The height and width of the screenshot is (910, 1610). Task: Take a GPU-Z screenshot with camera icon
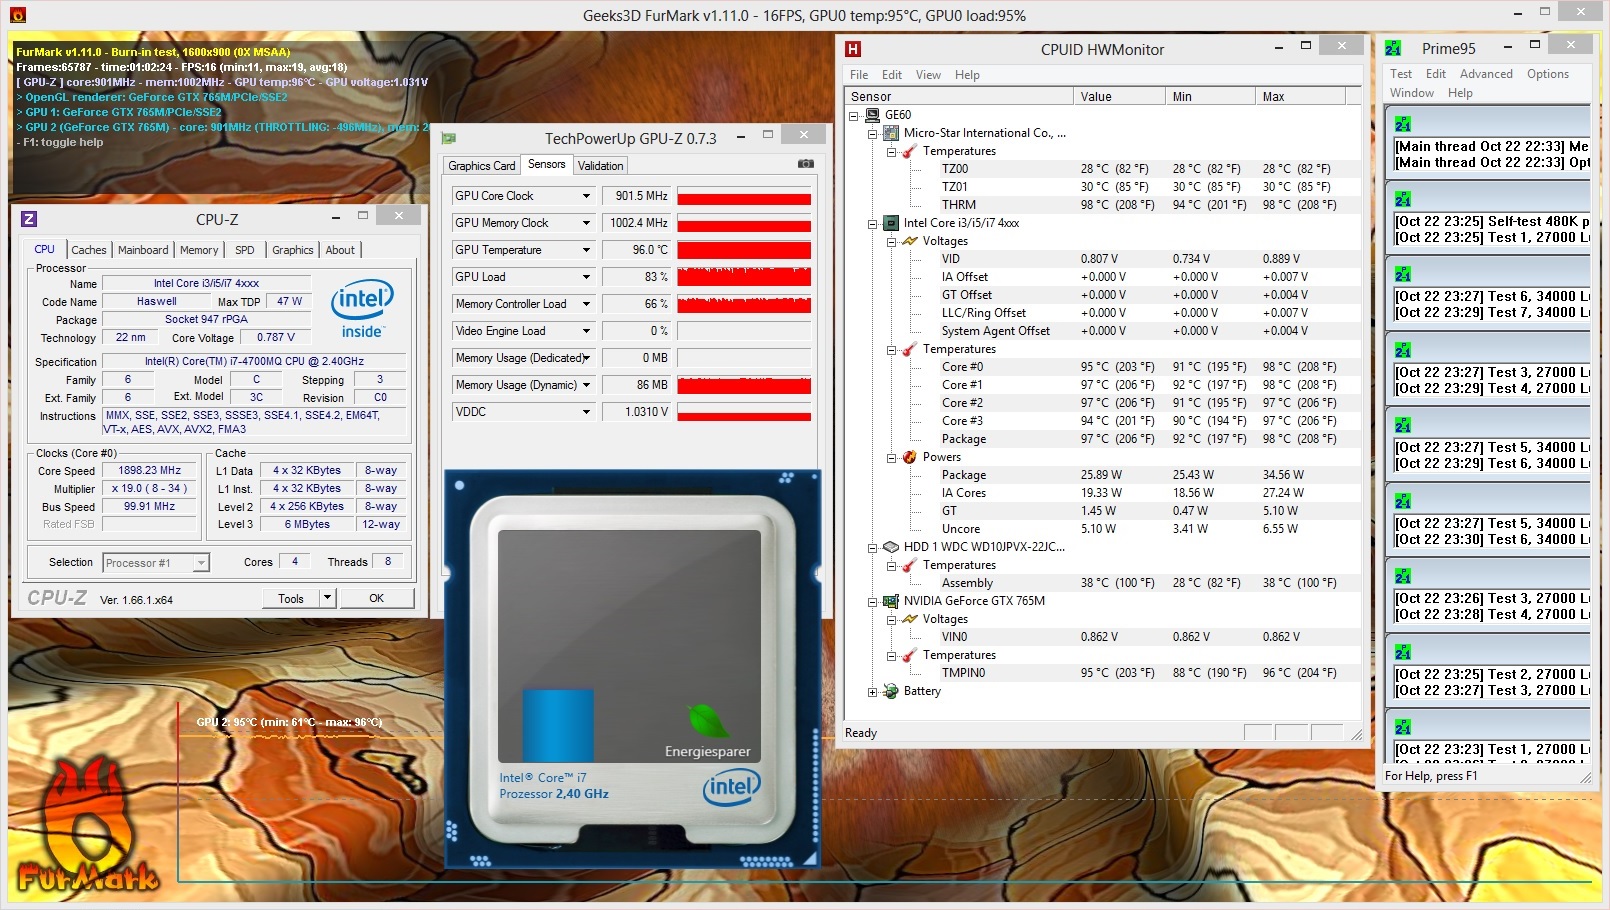click(806, 164)
